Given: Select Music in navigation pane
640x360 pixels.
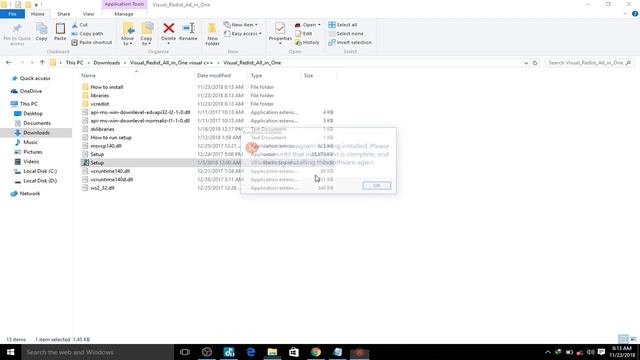Looking at the screenshot, I should [x=30, y=142].
